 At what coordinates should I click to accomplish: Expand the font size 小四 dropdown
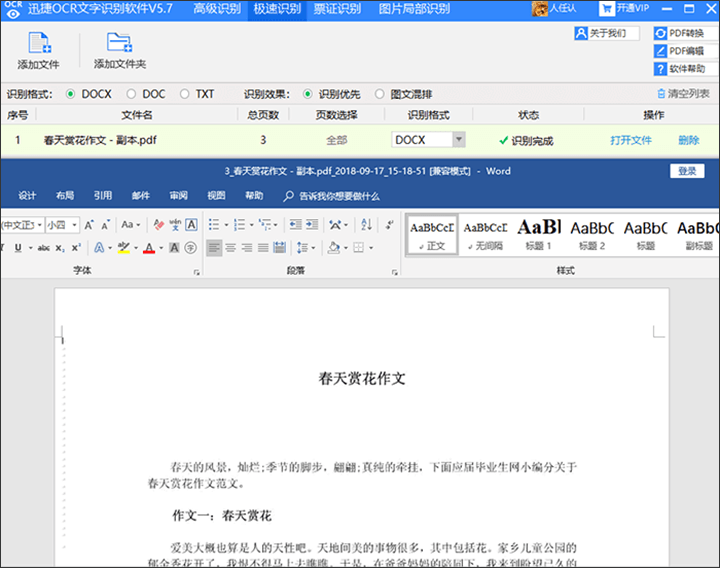(x=75, y=225)
